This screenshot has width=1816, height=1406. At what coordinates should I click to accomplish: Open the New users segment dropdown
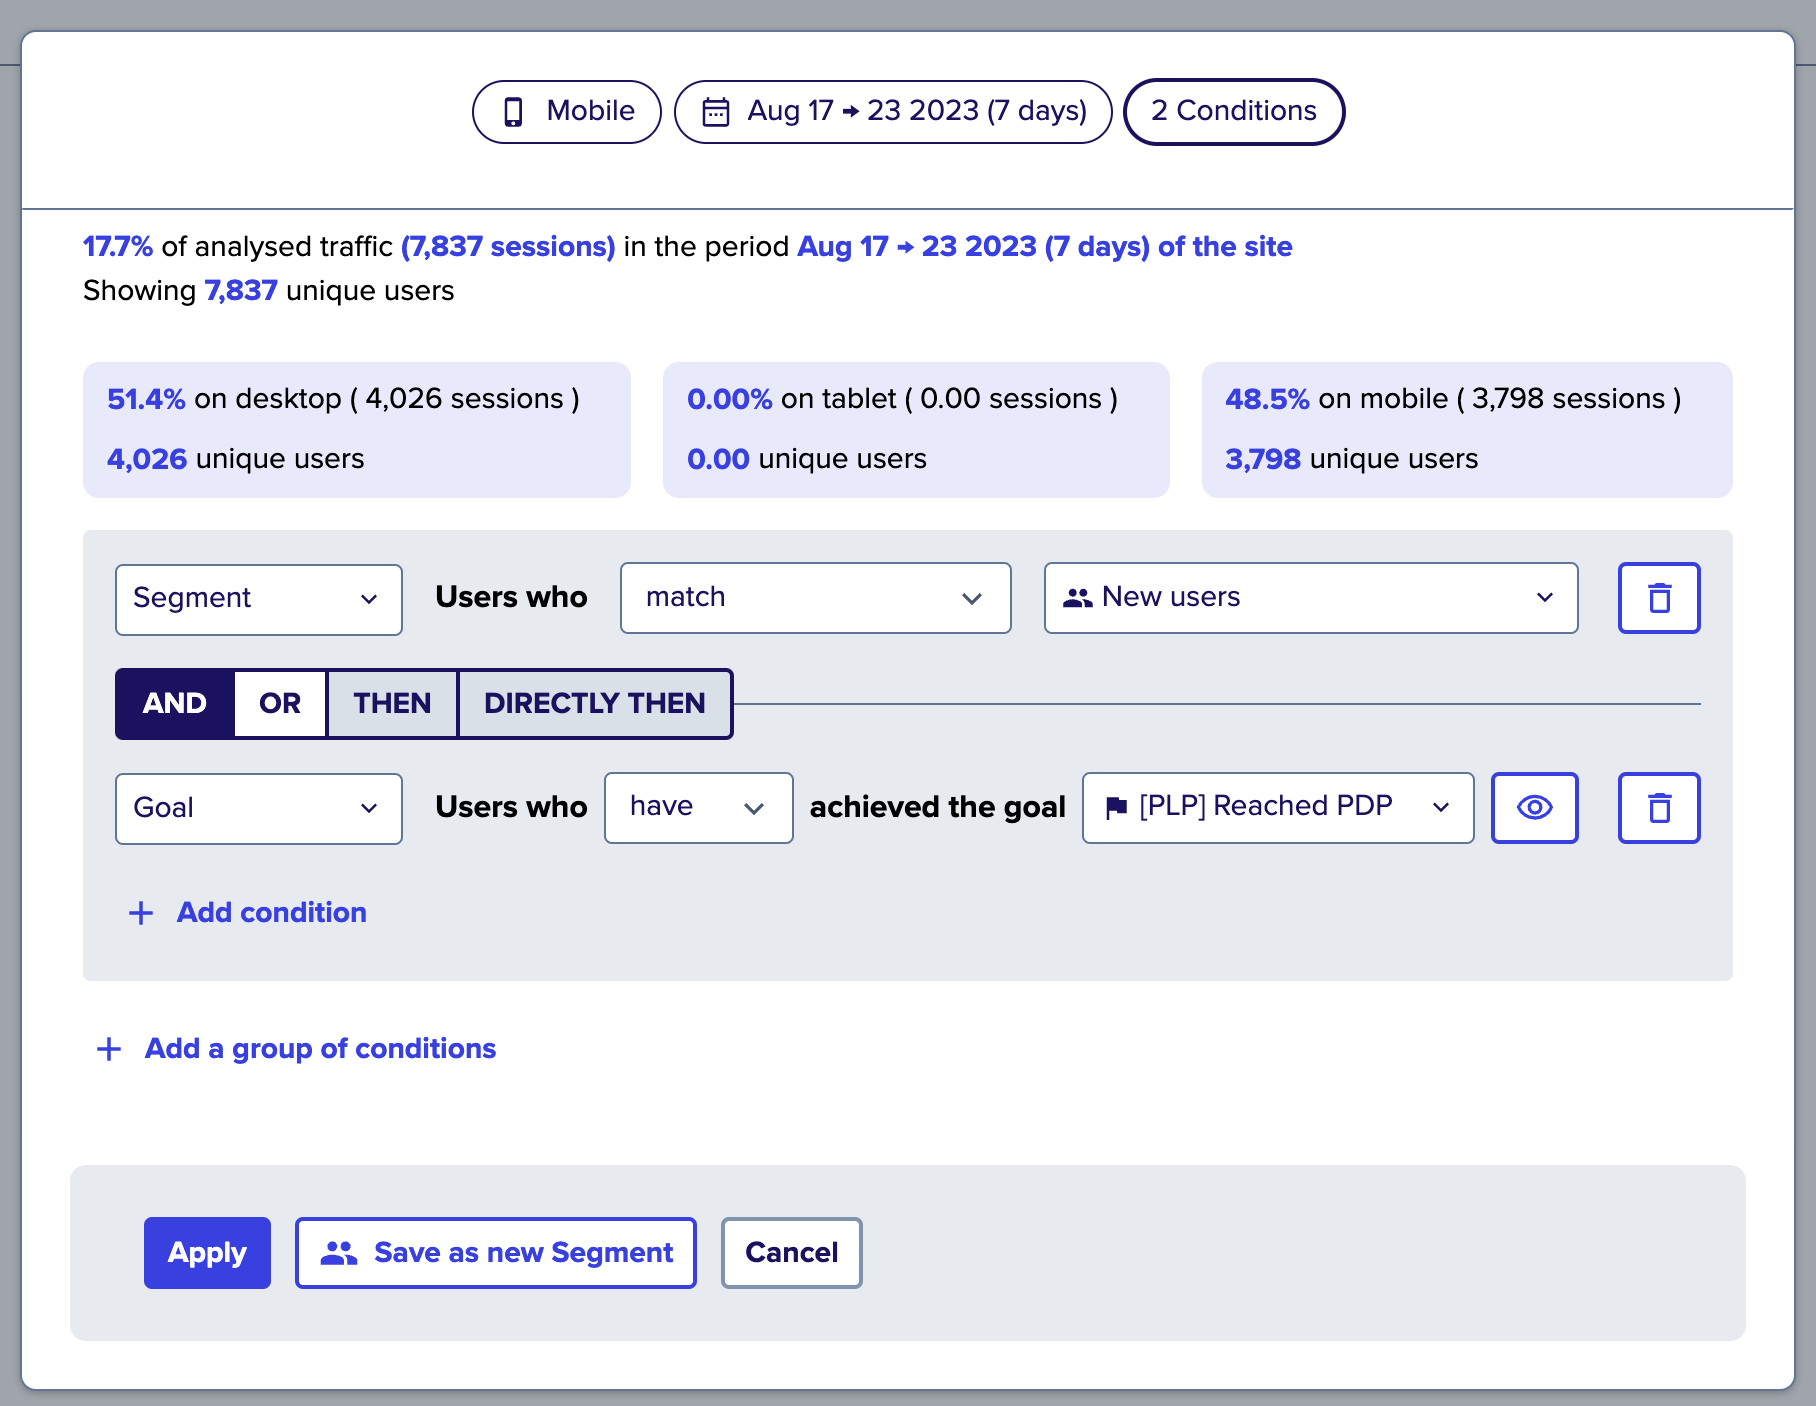click(1311, 598)
